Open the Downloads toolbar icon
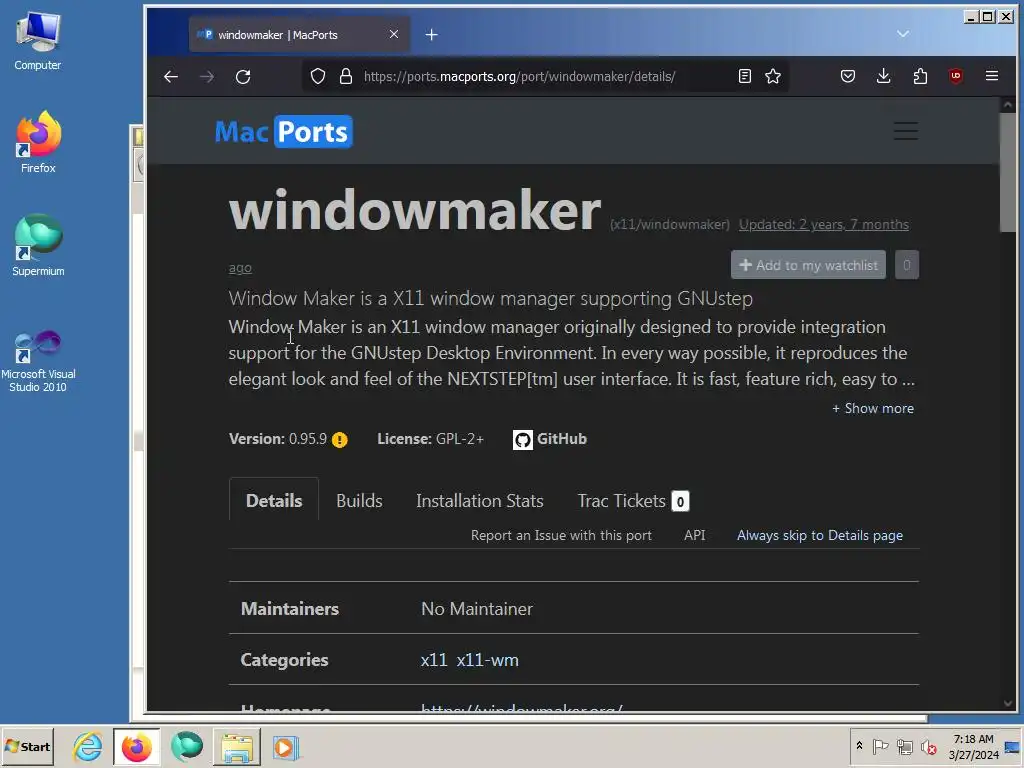Screen dimensions: 1024x768 (x=884, y=76)
